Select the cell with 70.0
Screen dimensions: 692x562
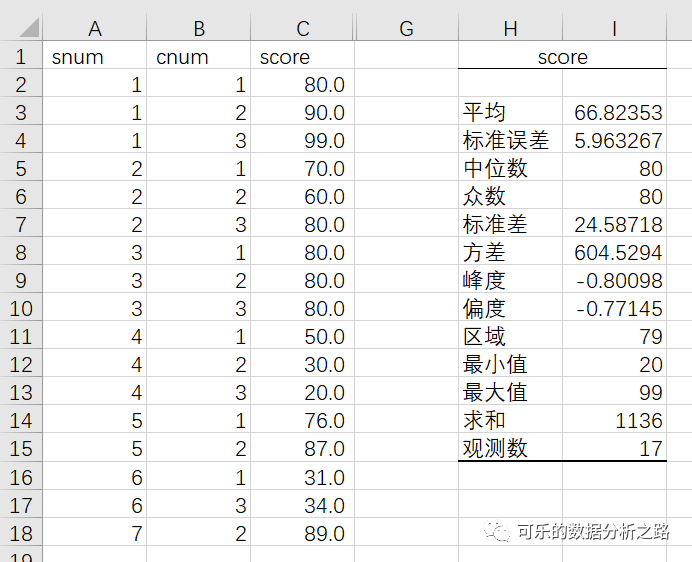coord(302,168)
